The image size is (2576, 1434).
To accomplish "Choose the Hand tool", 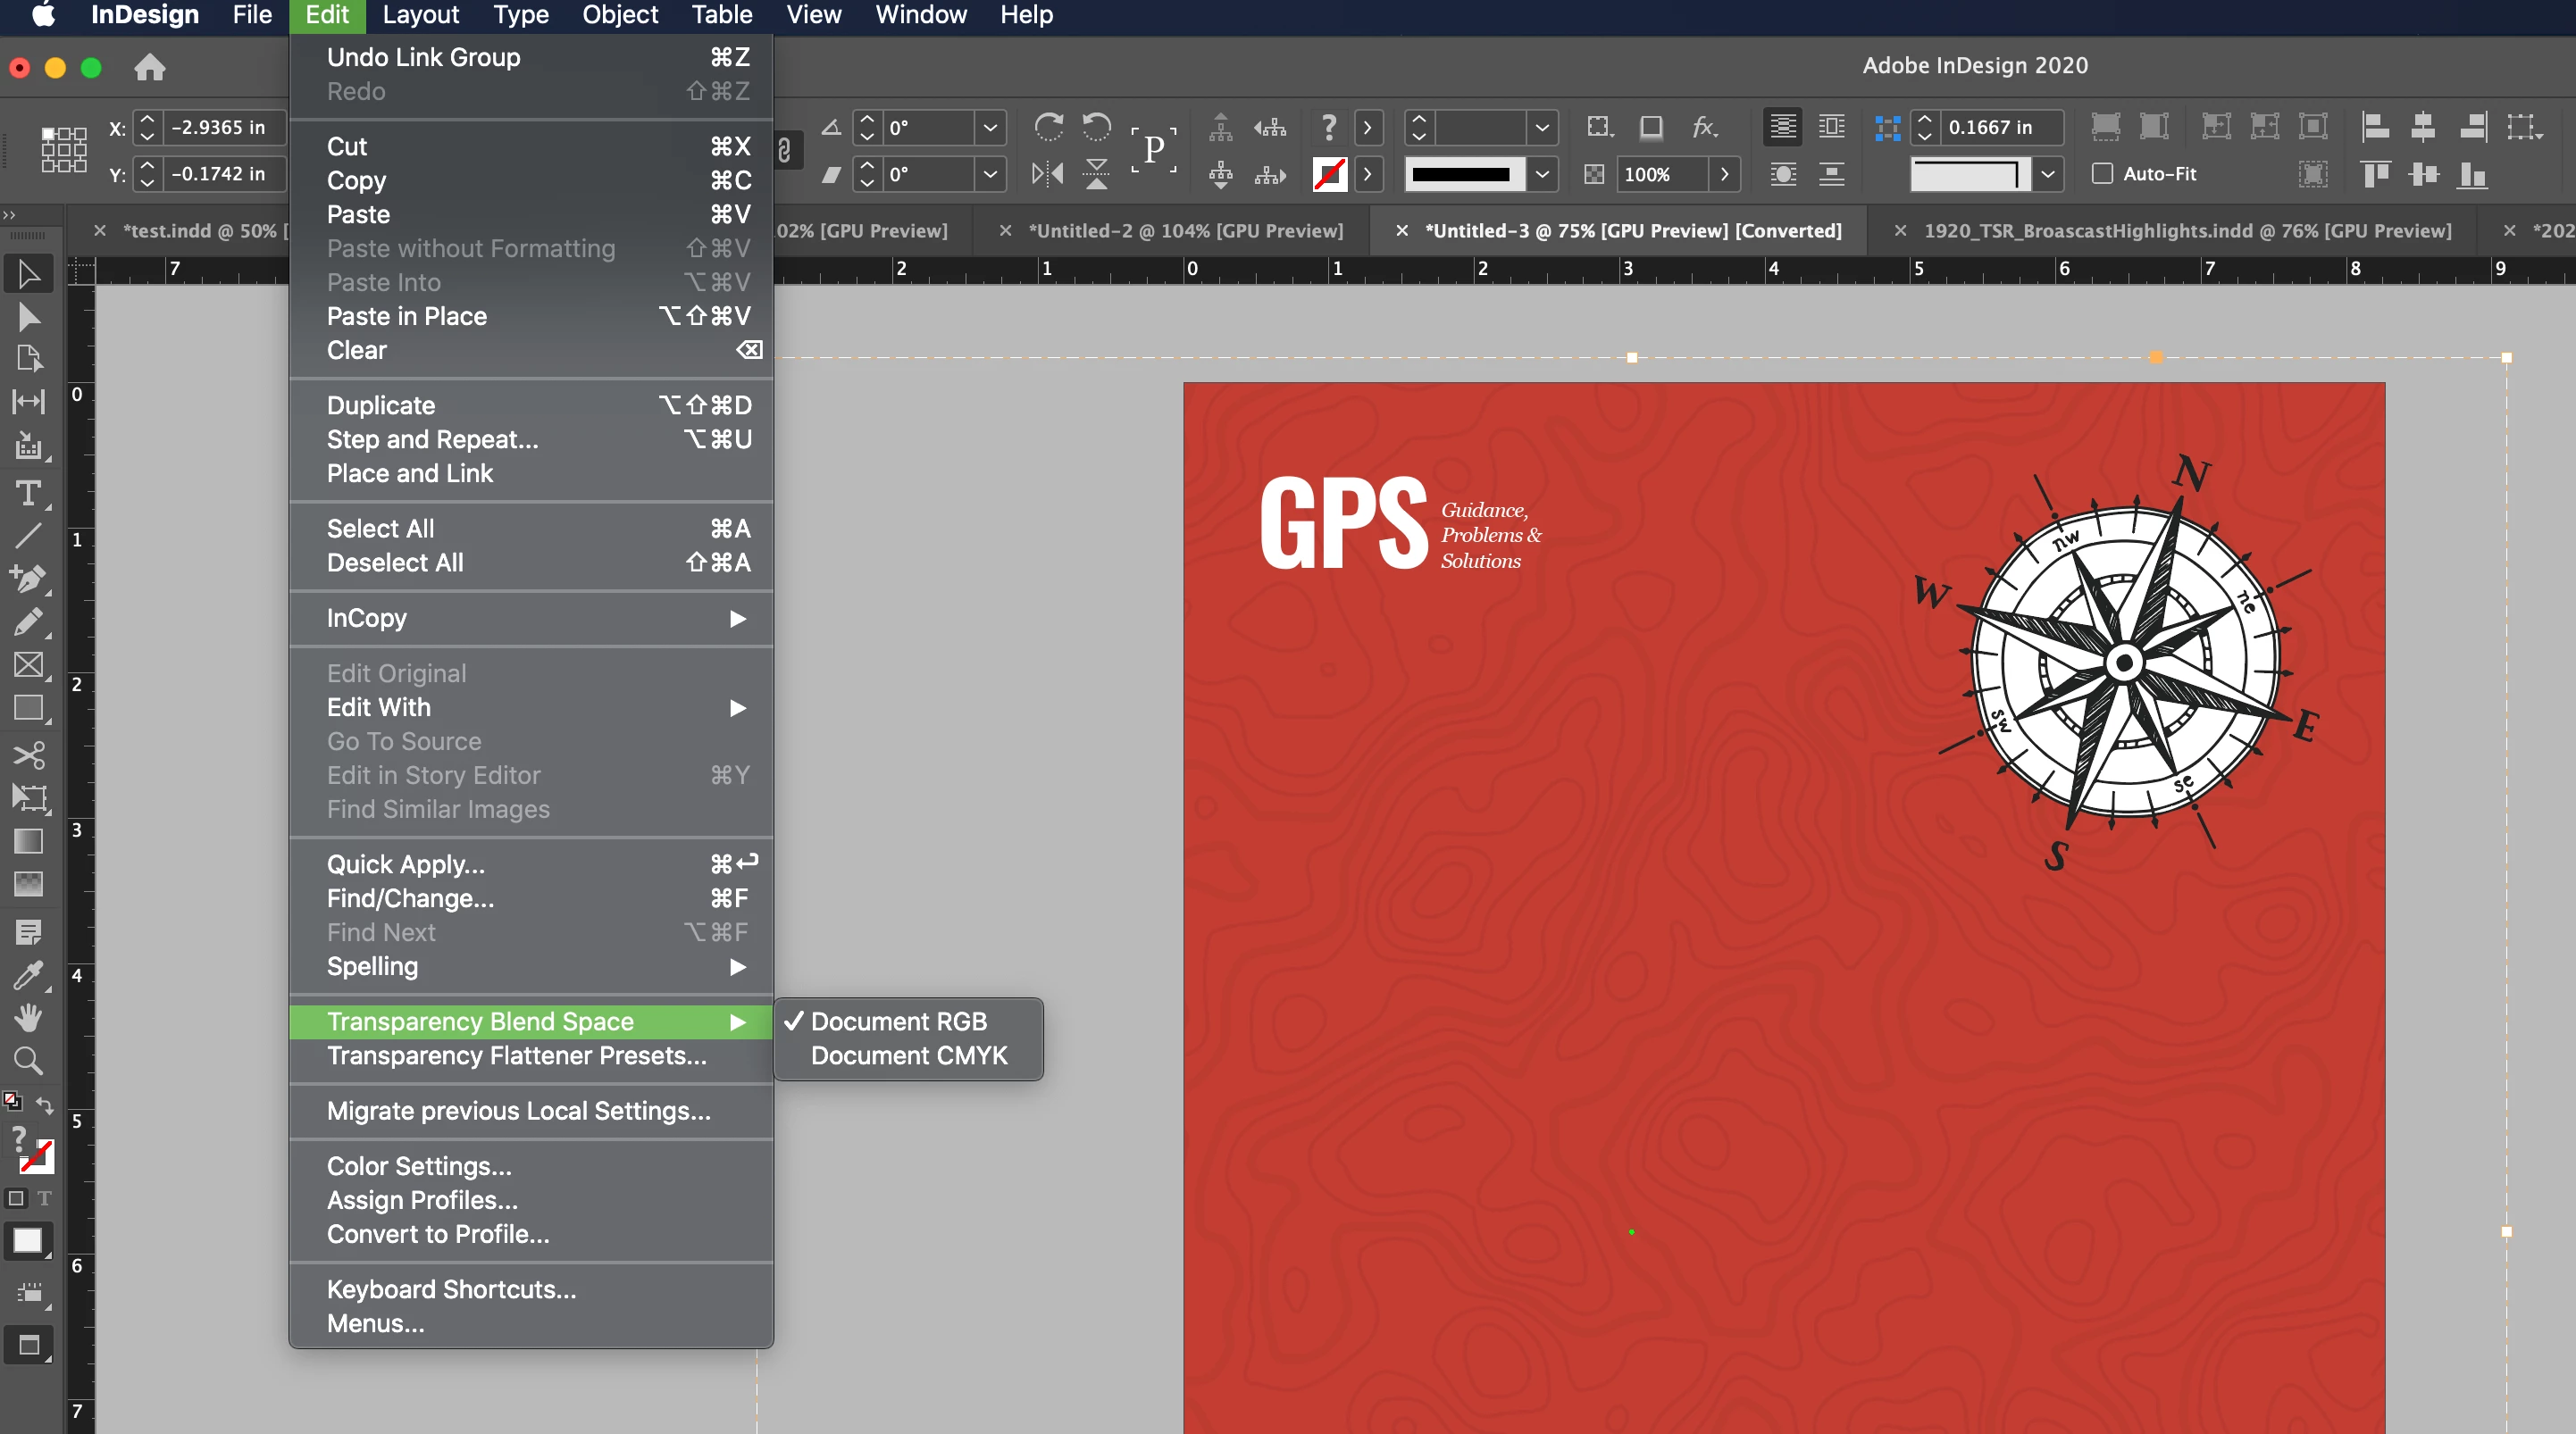I will point(28,1017).
